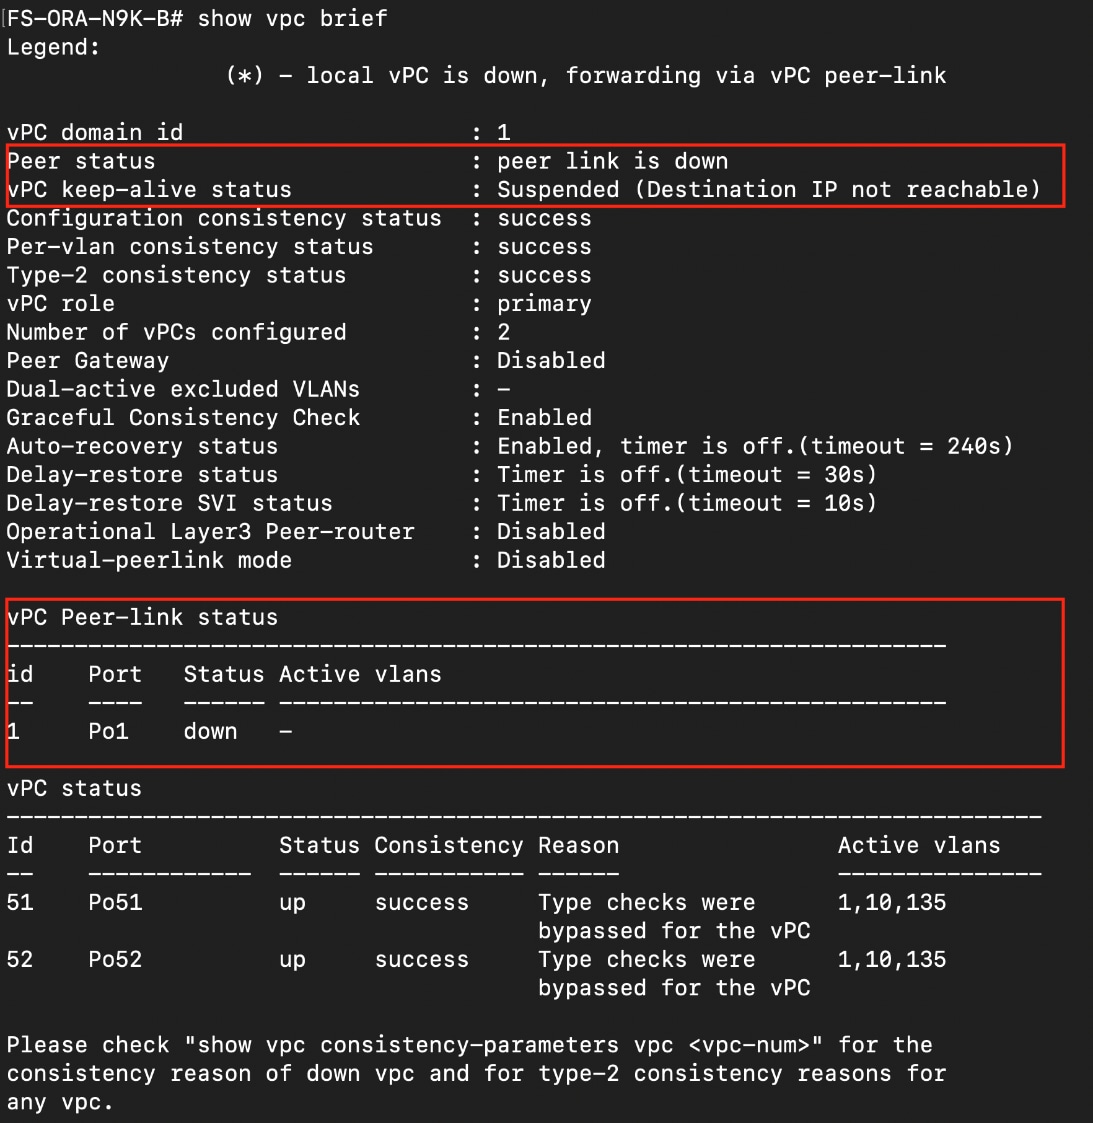Click the vPC role value "primary"

pyautogui.click(x=544, y=303)
